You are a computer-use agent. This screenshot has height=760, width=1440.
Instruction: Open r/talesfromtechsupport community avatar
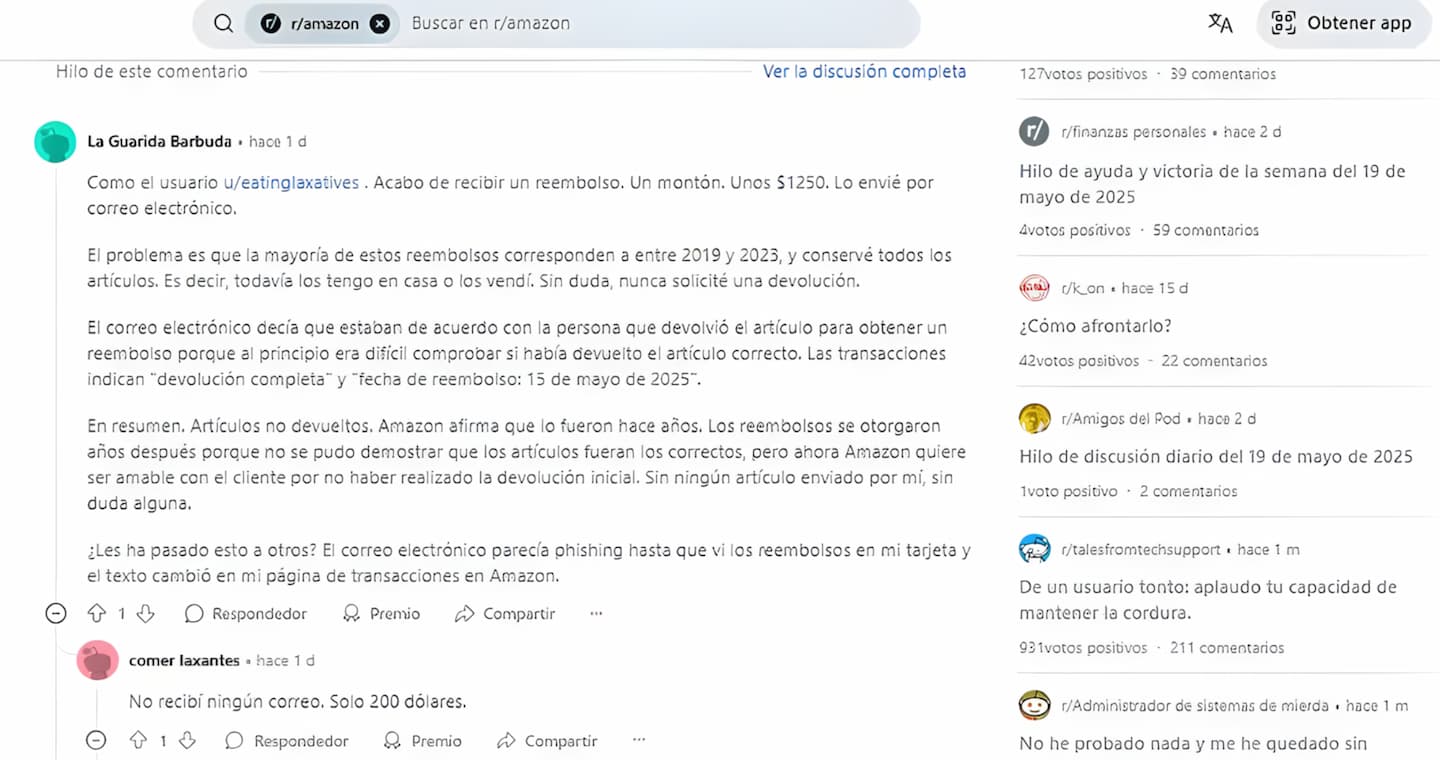pos(1034,549)
